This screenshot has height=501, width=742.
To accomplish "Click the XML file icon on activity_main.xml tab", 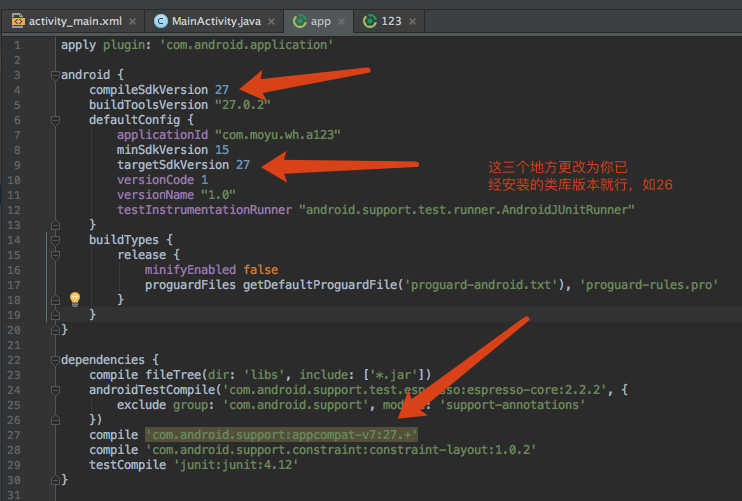I will coord(18,21).
